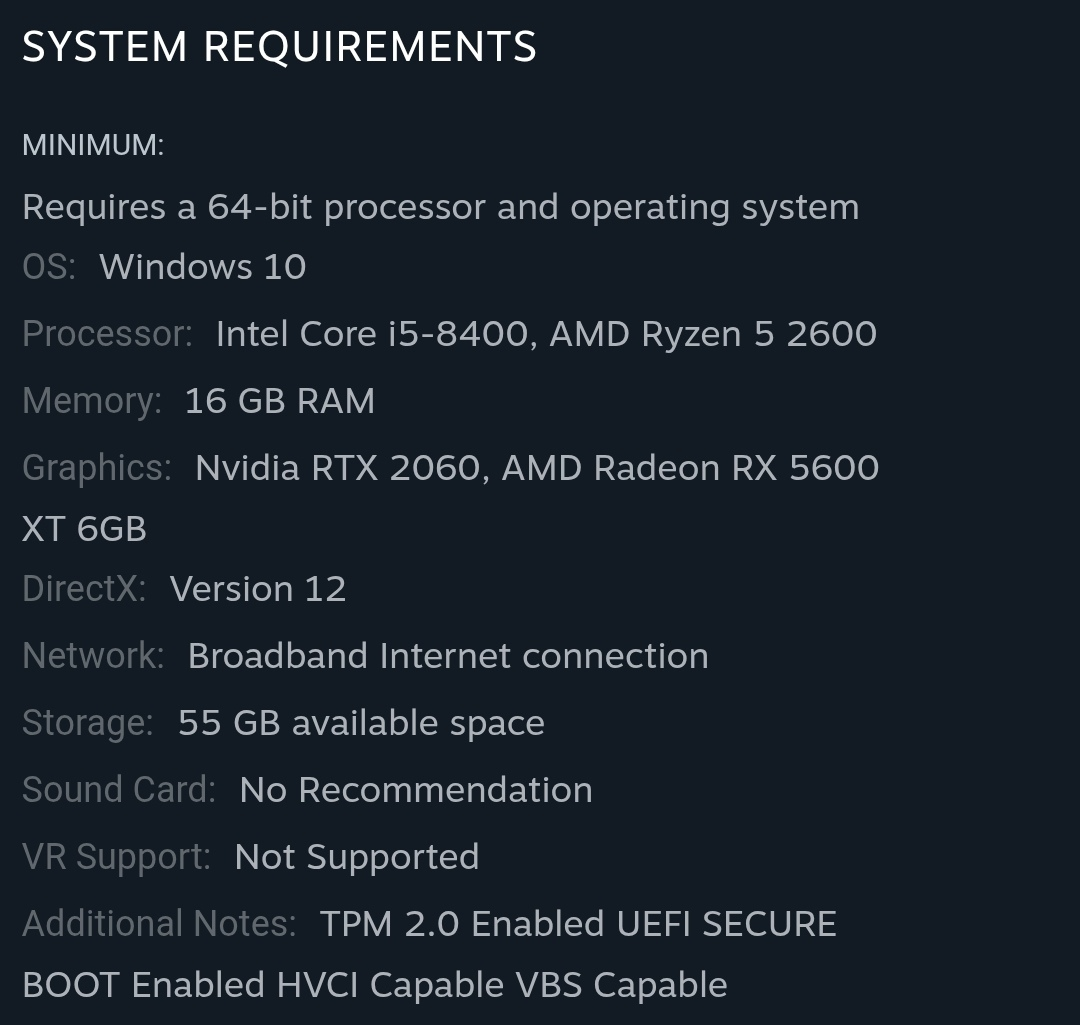1080x1025 pixels.
Task: Select the Windows 10 text
Action: coord(203,267)
